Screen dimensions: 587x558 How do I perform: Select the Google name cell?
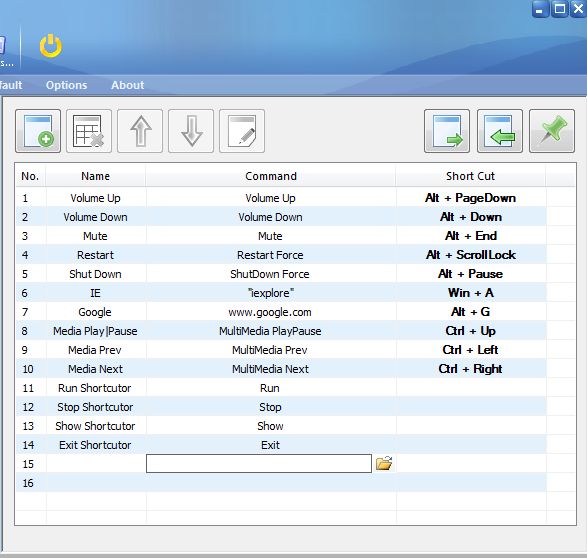(x=95, y=312)
